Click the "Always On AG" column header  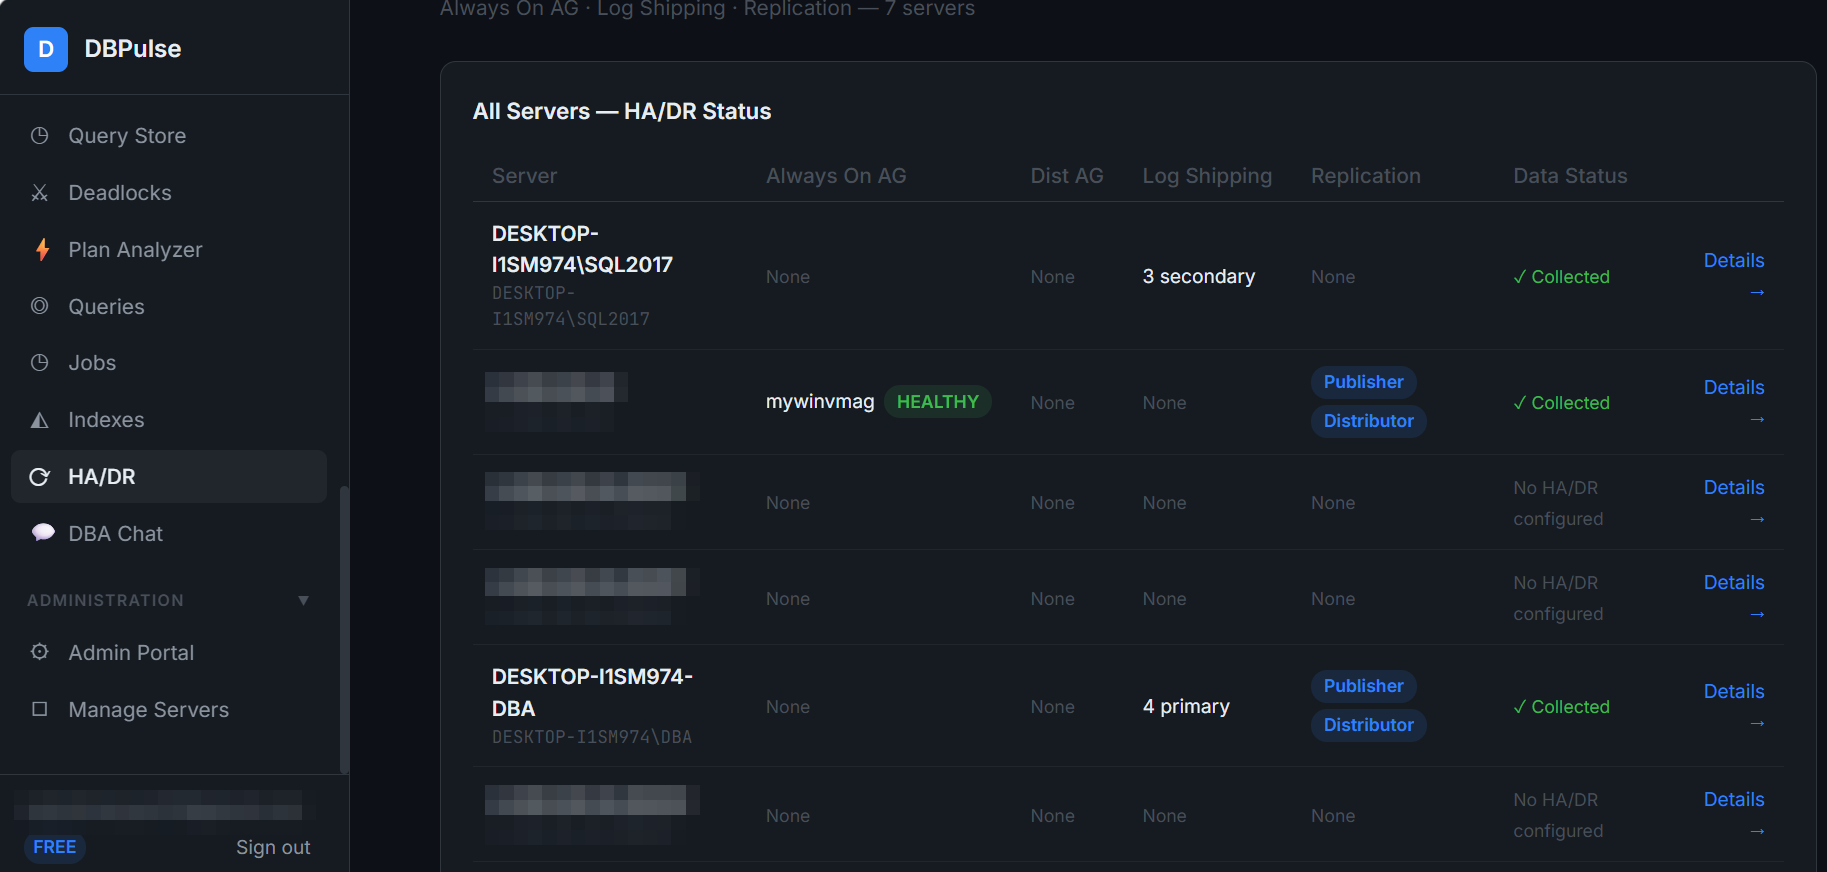[x=836, y=176]
